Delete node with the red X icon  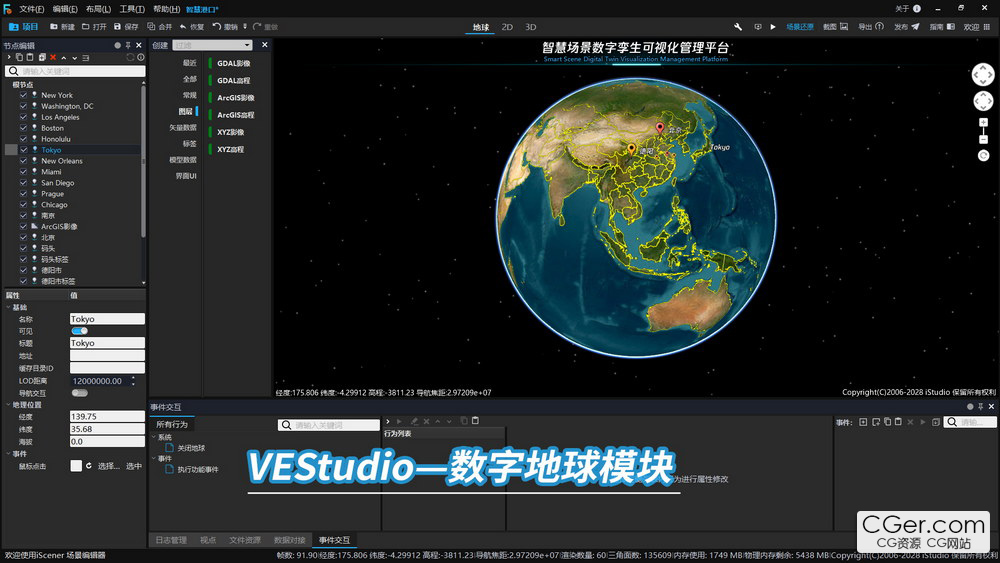coord(53,57)
